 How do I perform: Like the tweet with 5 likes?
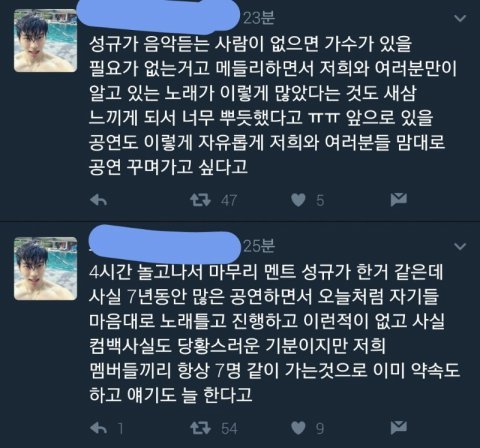pyautogui.click(x=298, y=200)
